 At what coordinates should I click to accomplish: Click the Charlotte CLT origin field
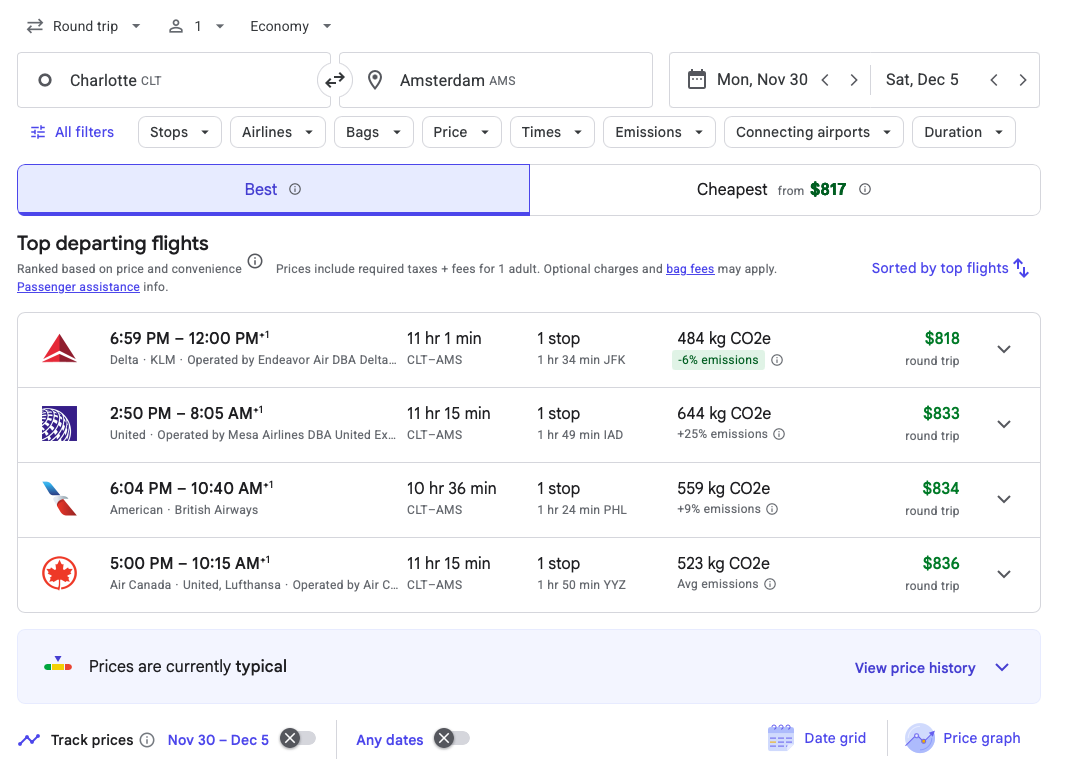click(x=174, y=80)
